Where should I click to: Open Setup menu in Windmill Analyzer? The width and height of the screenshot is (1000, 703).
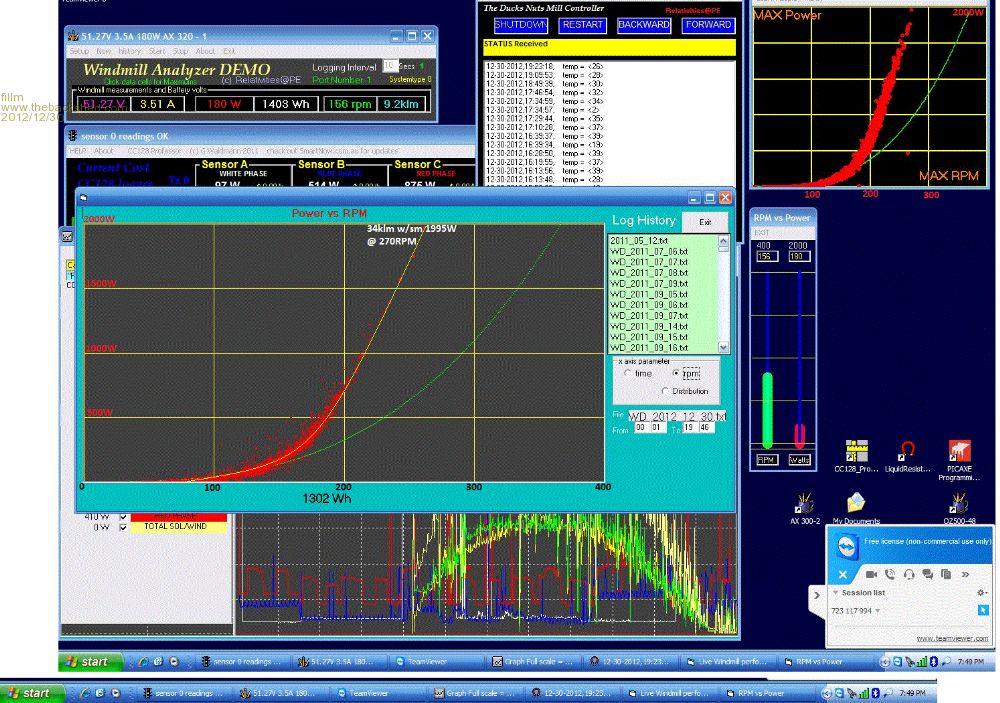click(78, 51)
